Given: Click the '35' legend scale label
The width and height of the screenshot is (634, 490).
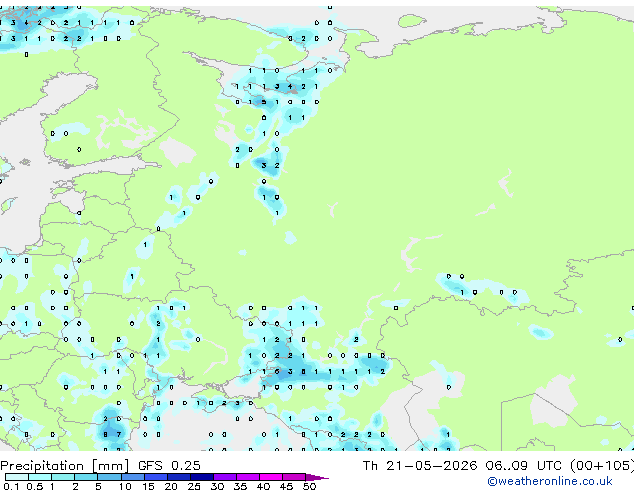Looking at the screenshot, I should 240,486.
